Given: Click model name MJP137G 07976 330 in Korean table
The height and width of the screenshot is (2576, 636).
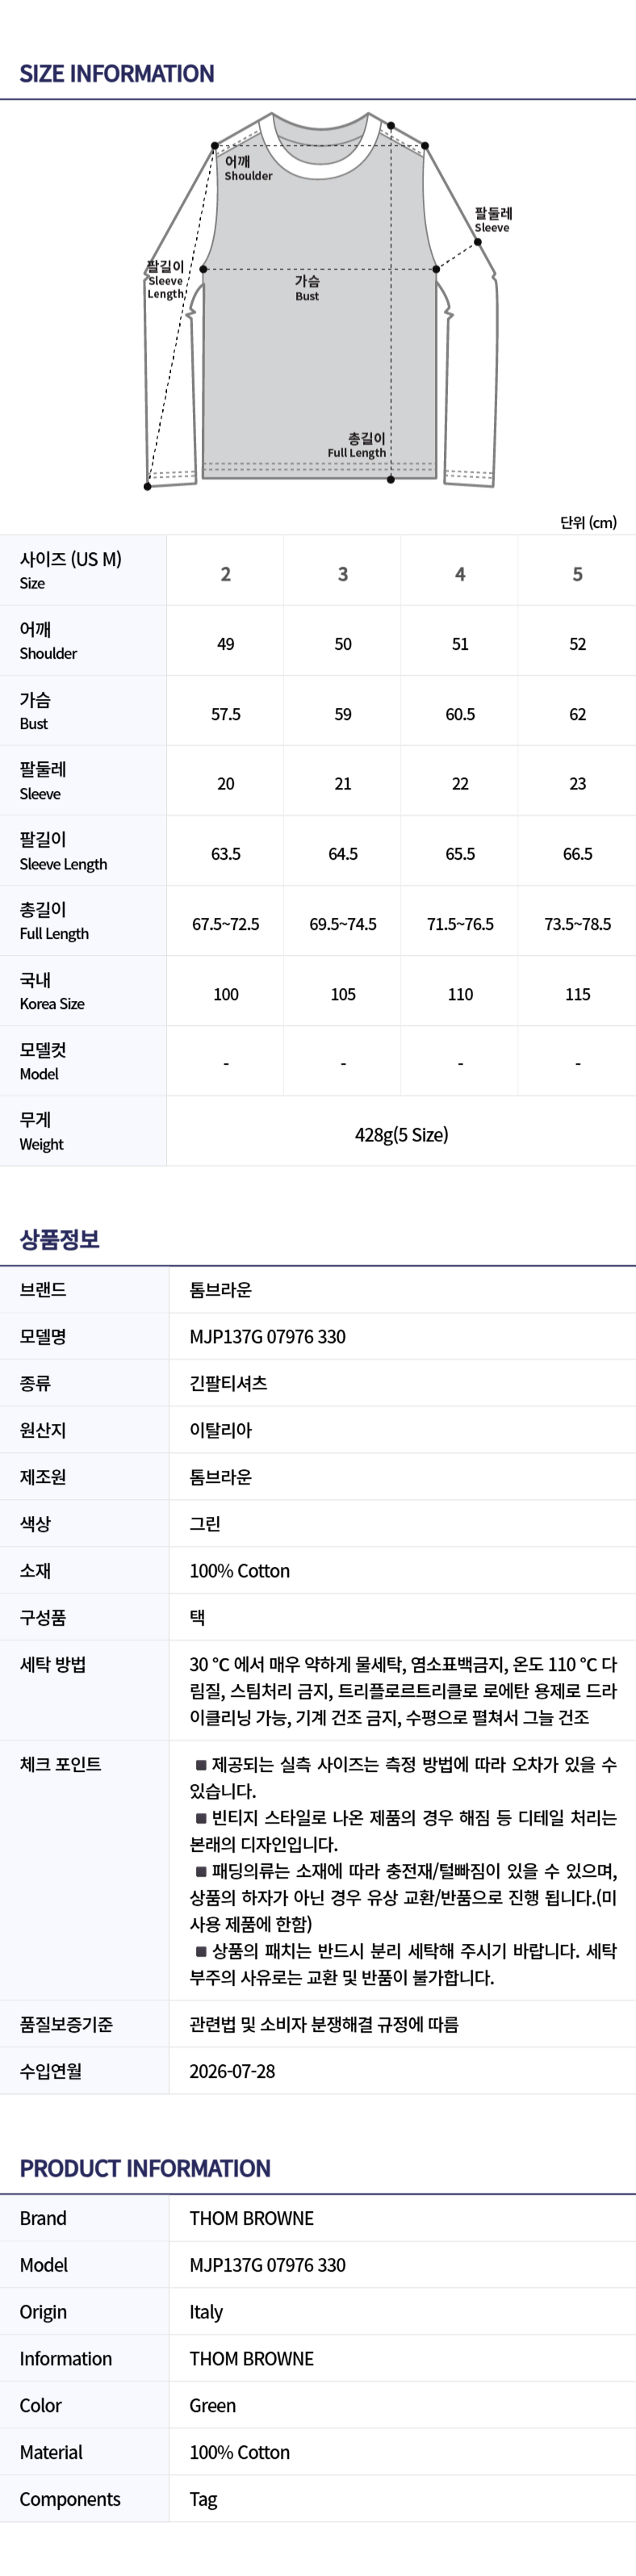Looking at the screenshot, I should click(268, 1336).
